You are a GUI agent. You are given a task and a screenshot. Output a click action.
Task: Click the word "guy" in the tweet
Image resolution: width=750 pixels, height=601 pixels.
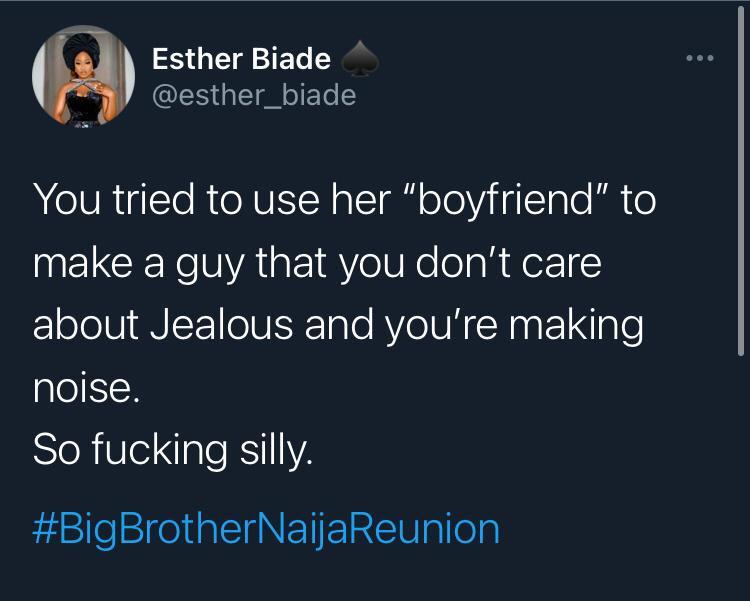coord(210,266)
